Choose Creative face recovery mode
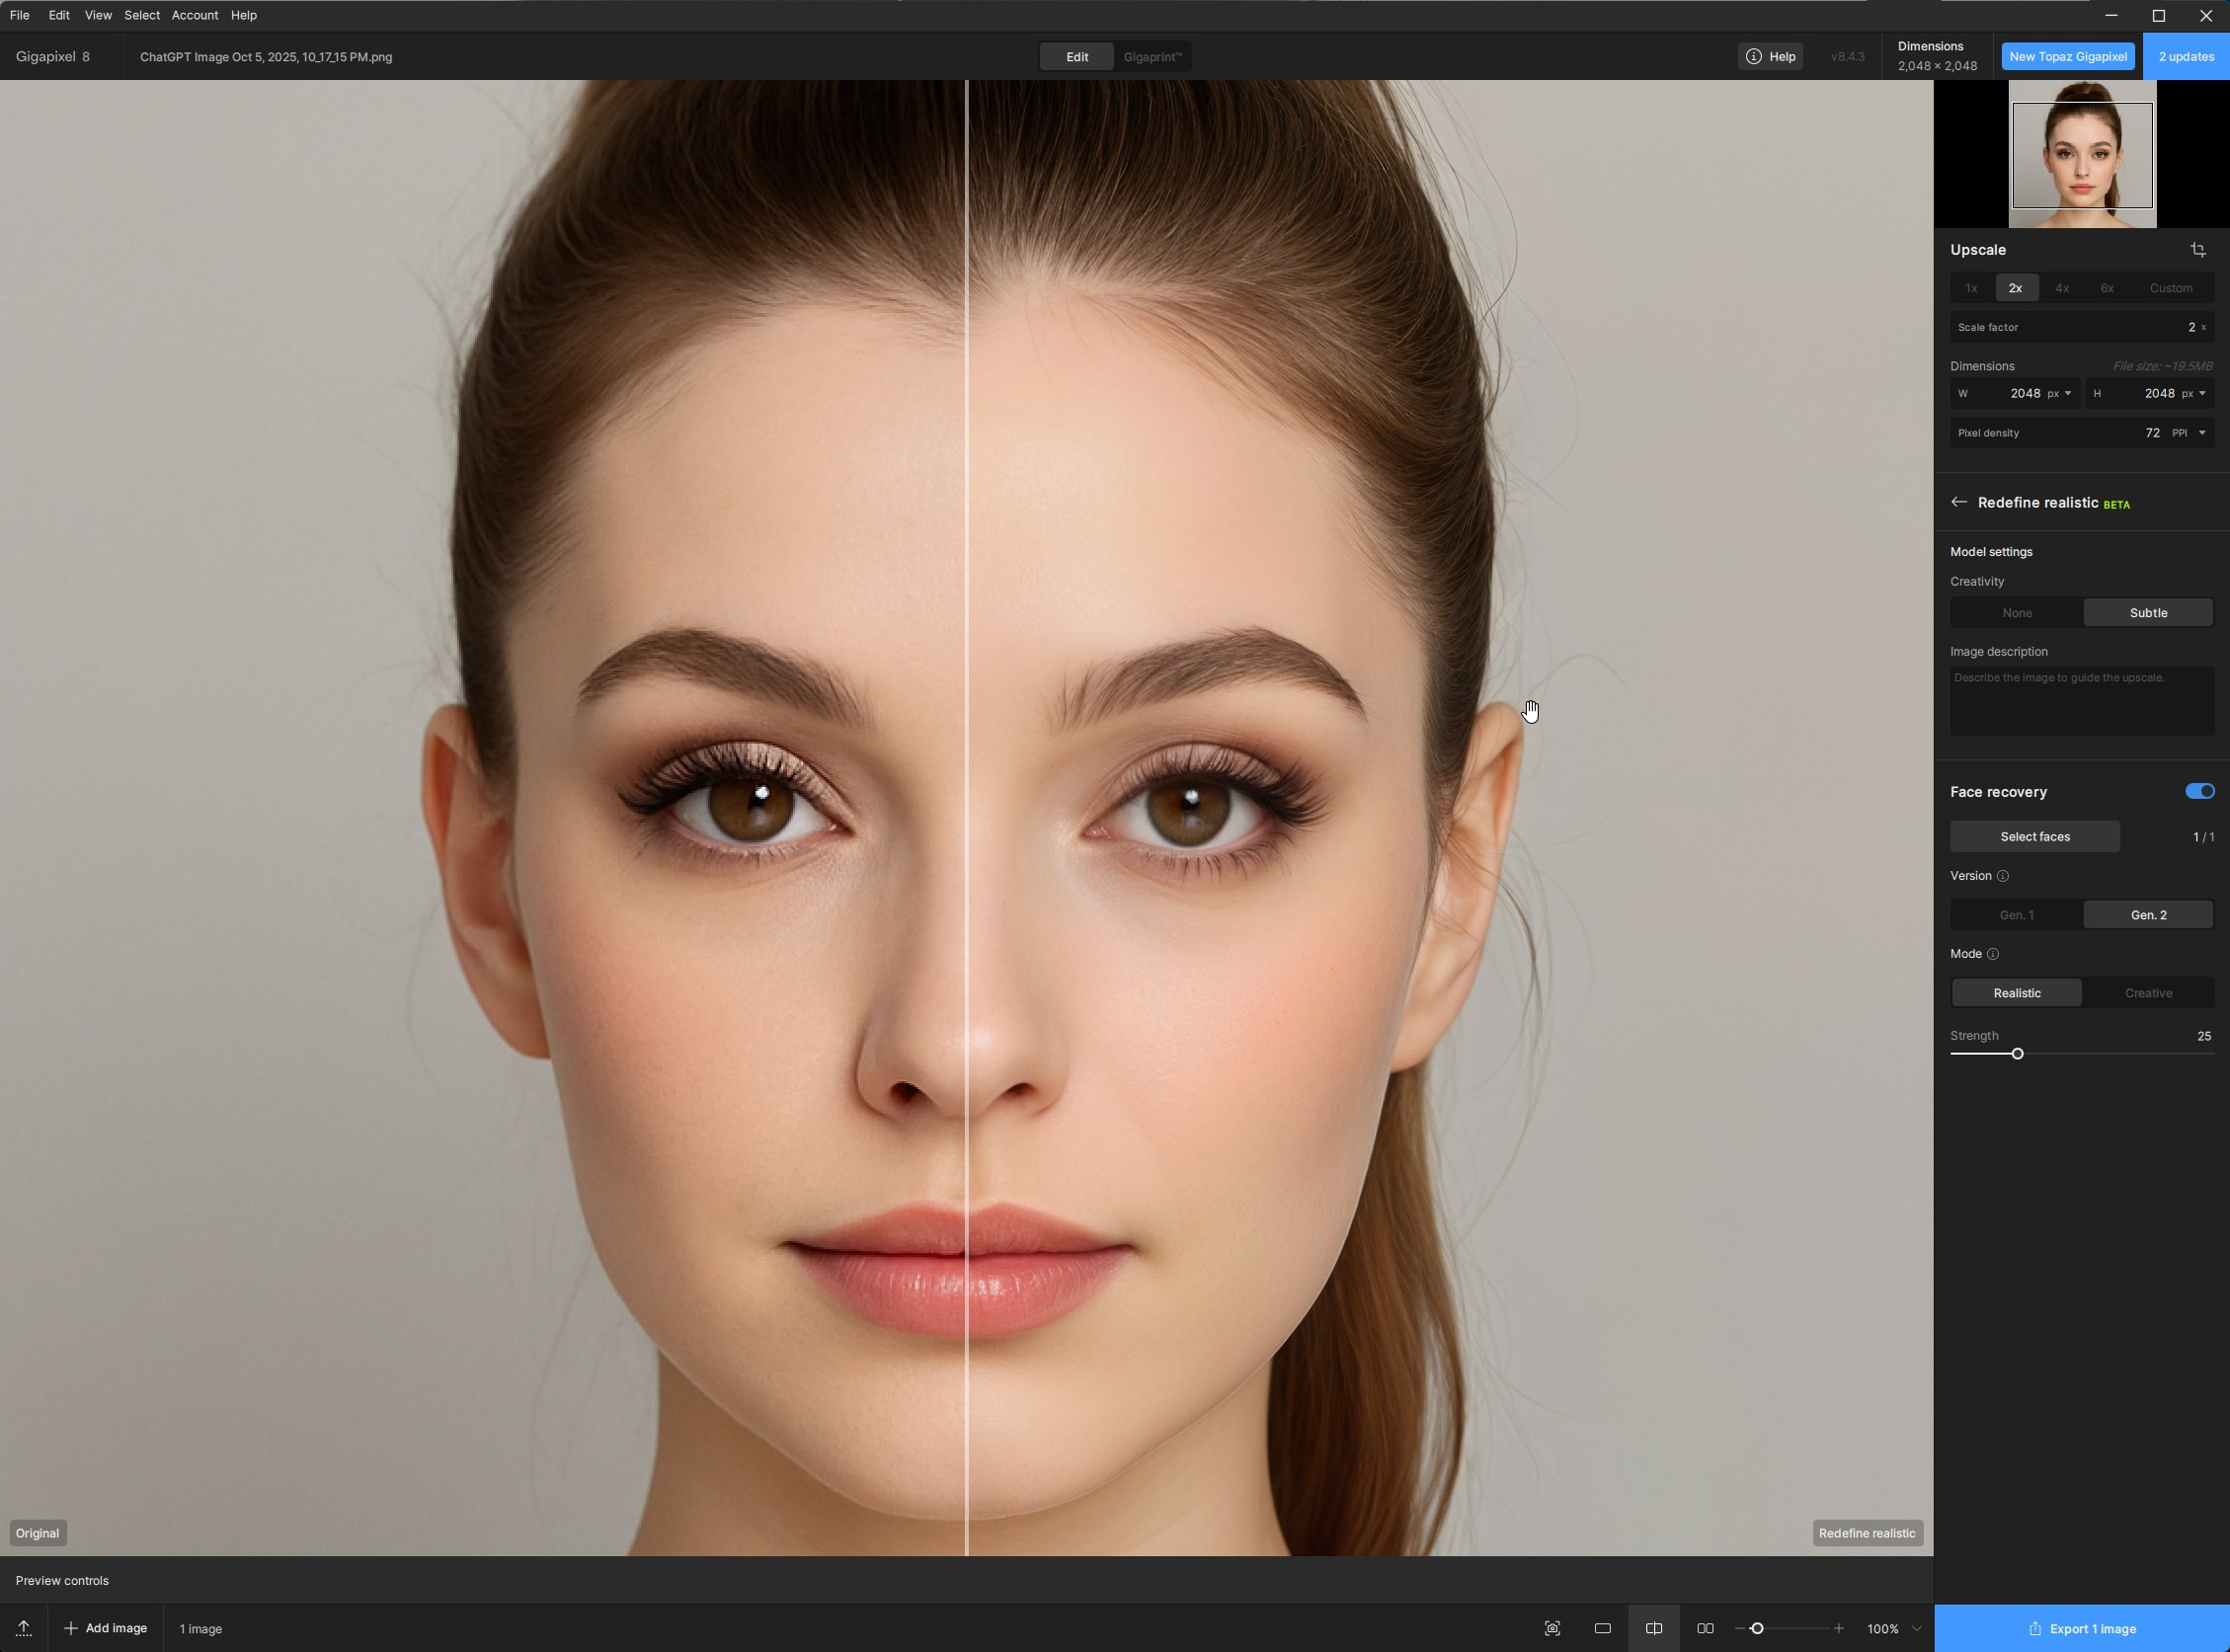2230x1652 pixels. pyautogui.click(x=2147, y=993)
